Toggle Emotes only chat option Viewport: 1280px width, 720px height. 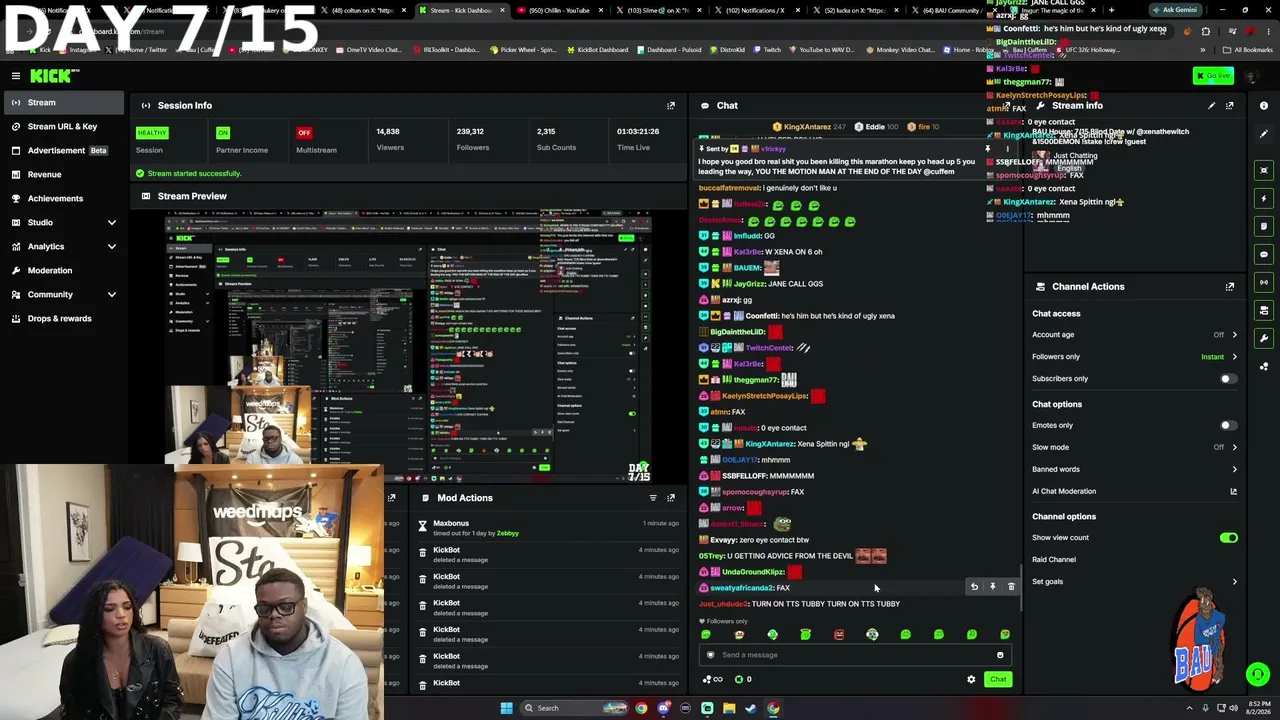tap(1228, 425)
